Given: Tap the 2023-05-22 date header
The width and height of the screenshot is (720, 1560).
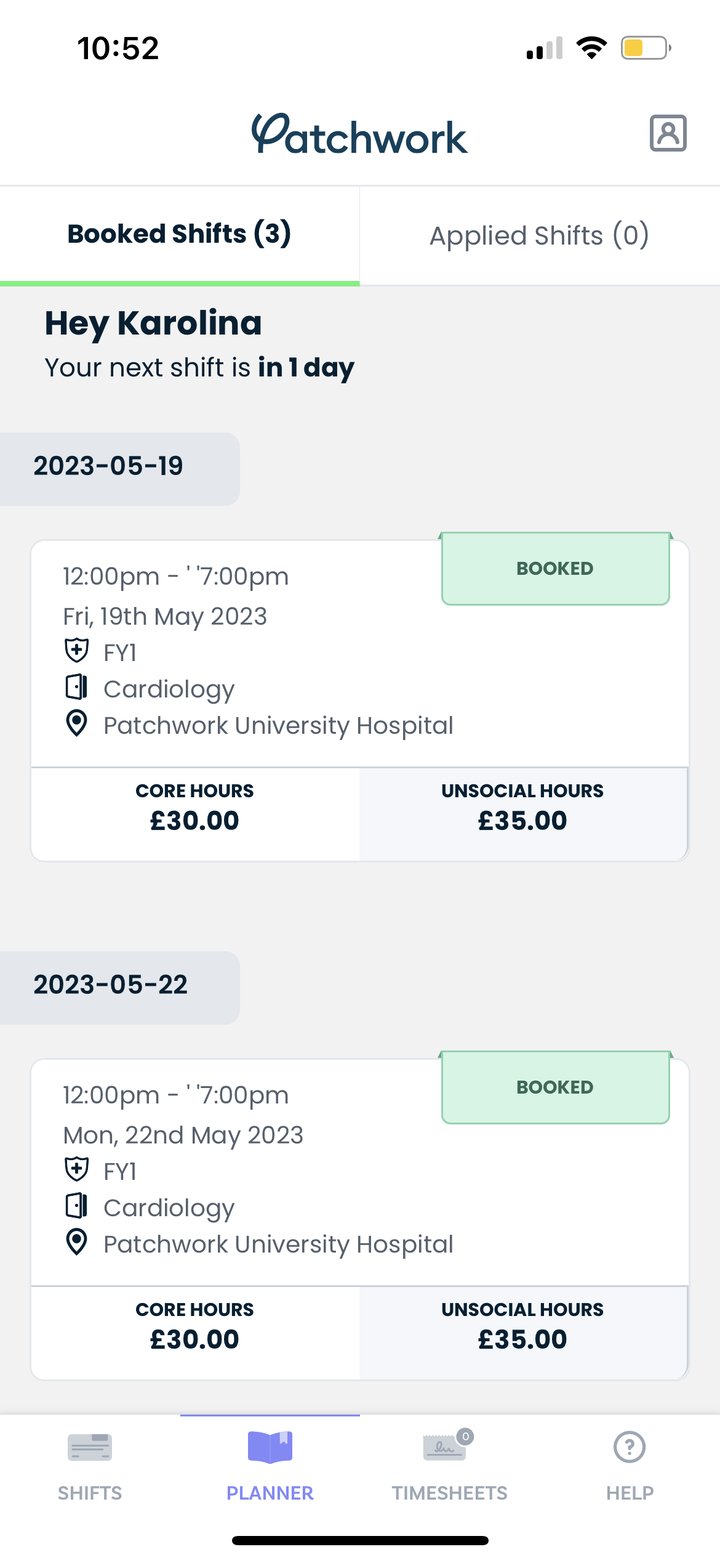Looking at the screenshot, I should 110,985.
